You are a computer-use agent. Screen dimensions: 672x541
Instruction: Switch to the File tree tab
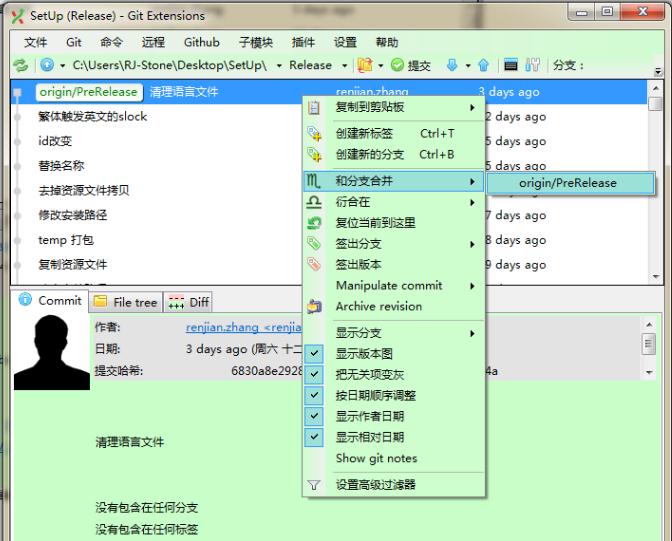126,301
